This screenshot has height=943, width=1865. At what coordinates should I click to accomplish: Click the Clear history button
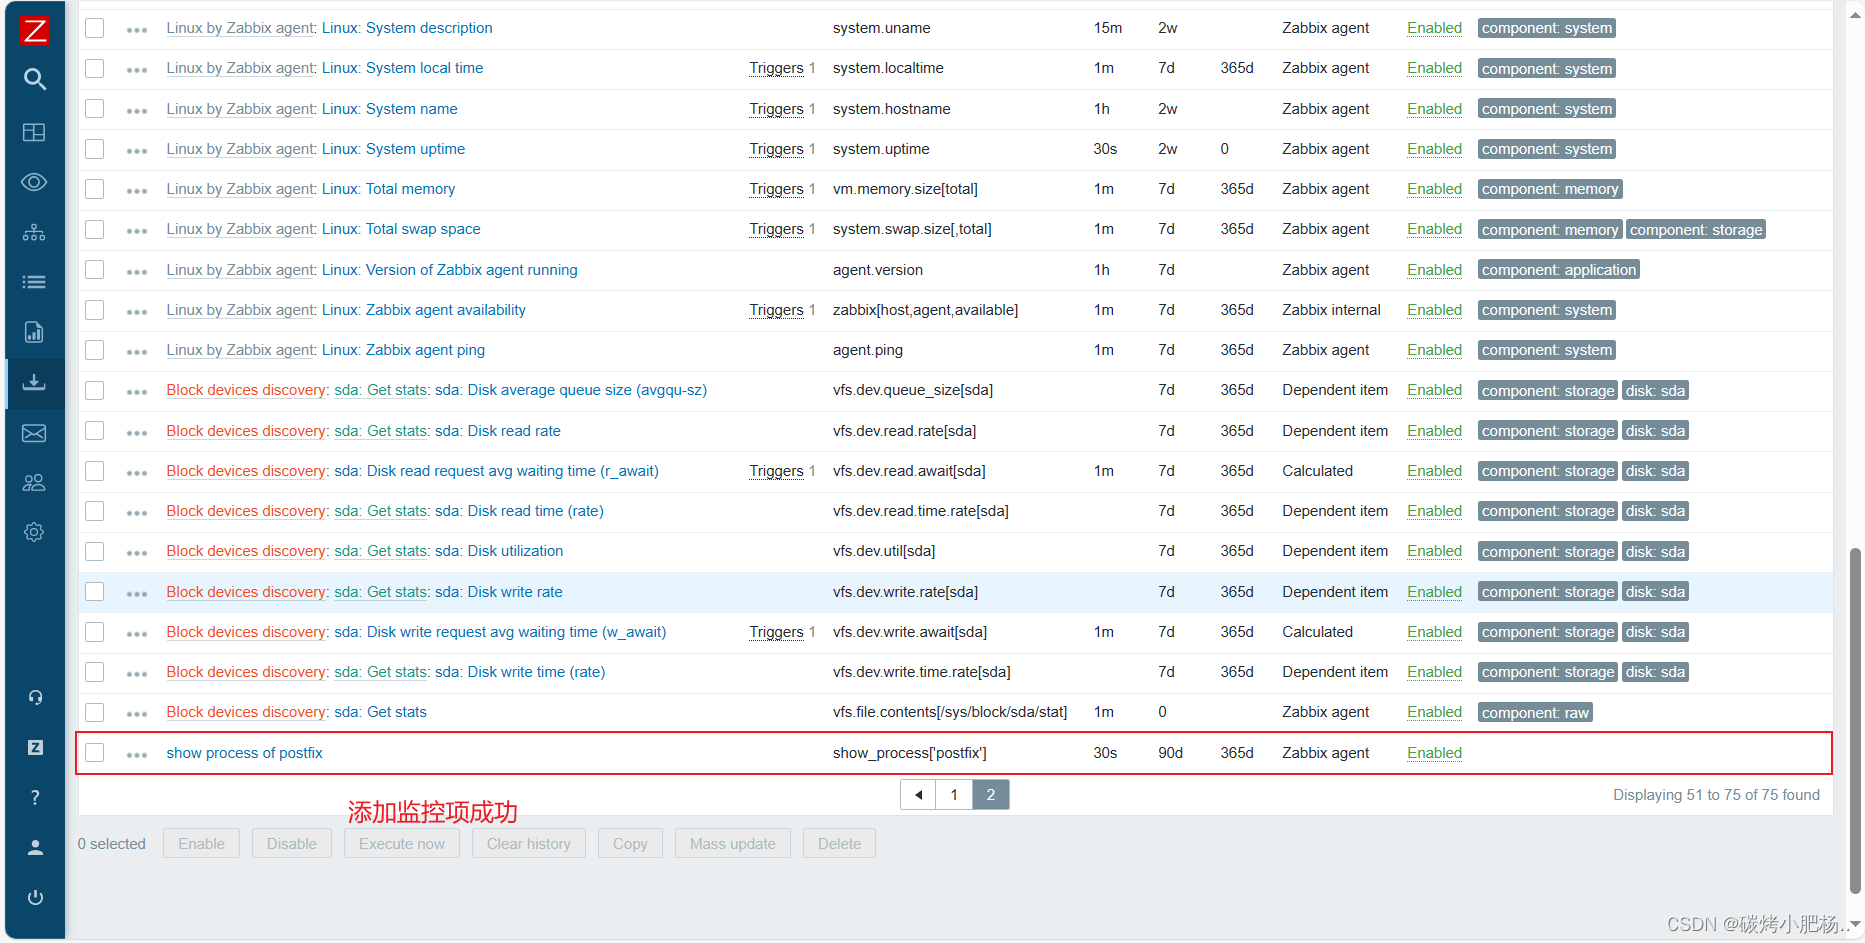pos(529,844)
